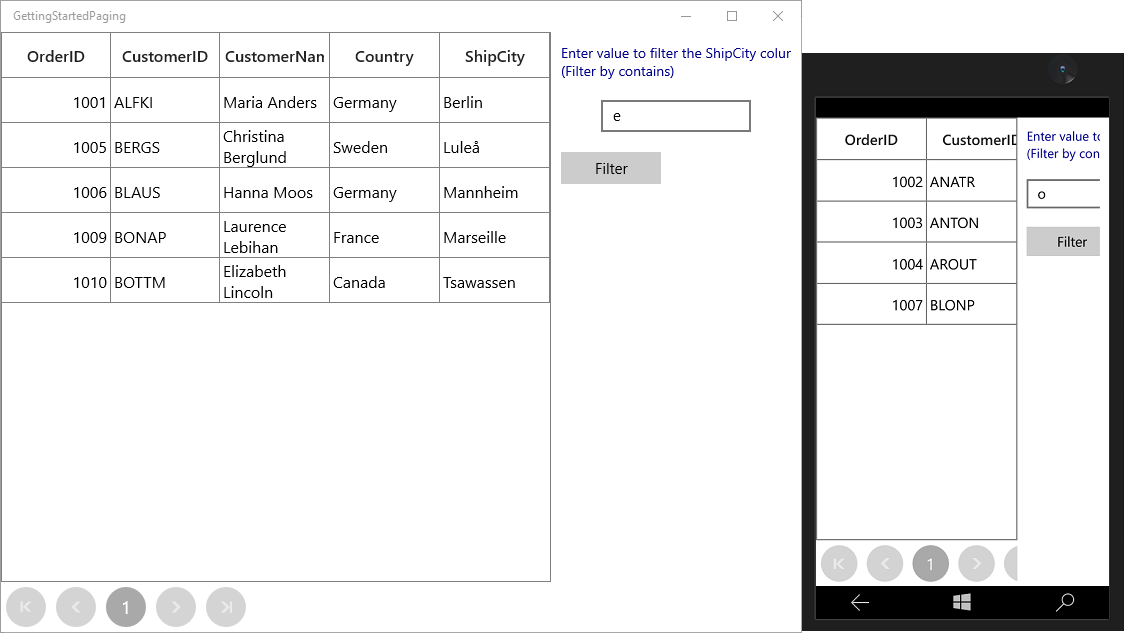Click next page arrow in phone pager

976,563
